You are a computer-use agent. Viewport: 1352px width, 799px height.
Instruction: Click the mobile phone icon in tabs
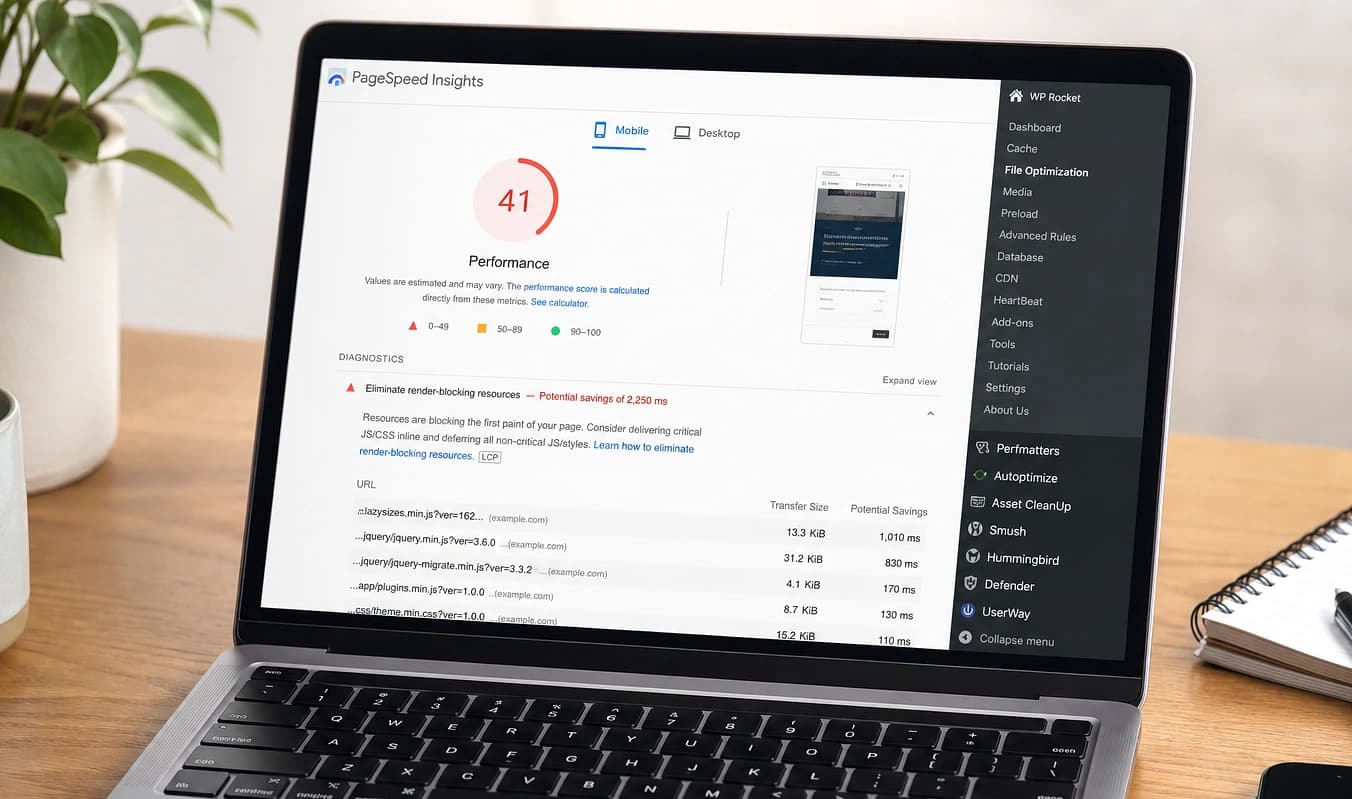point(600,130)
